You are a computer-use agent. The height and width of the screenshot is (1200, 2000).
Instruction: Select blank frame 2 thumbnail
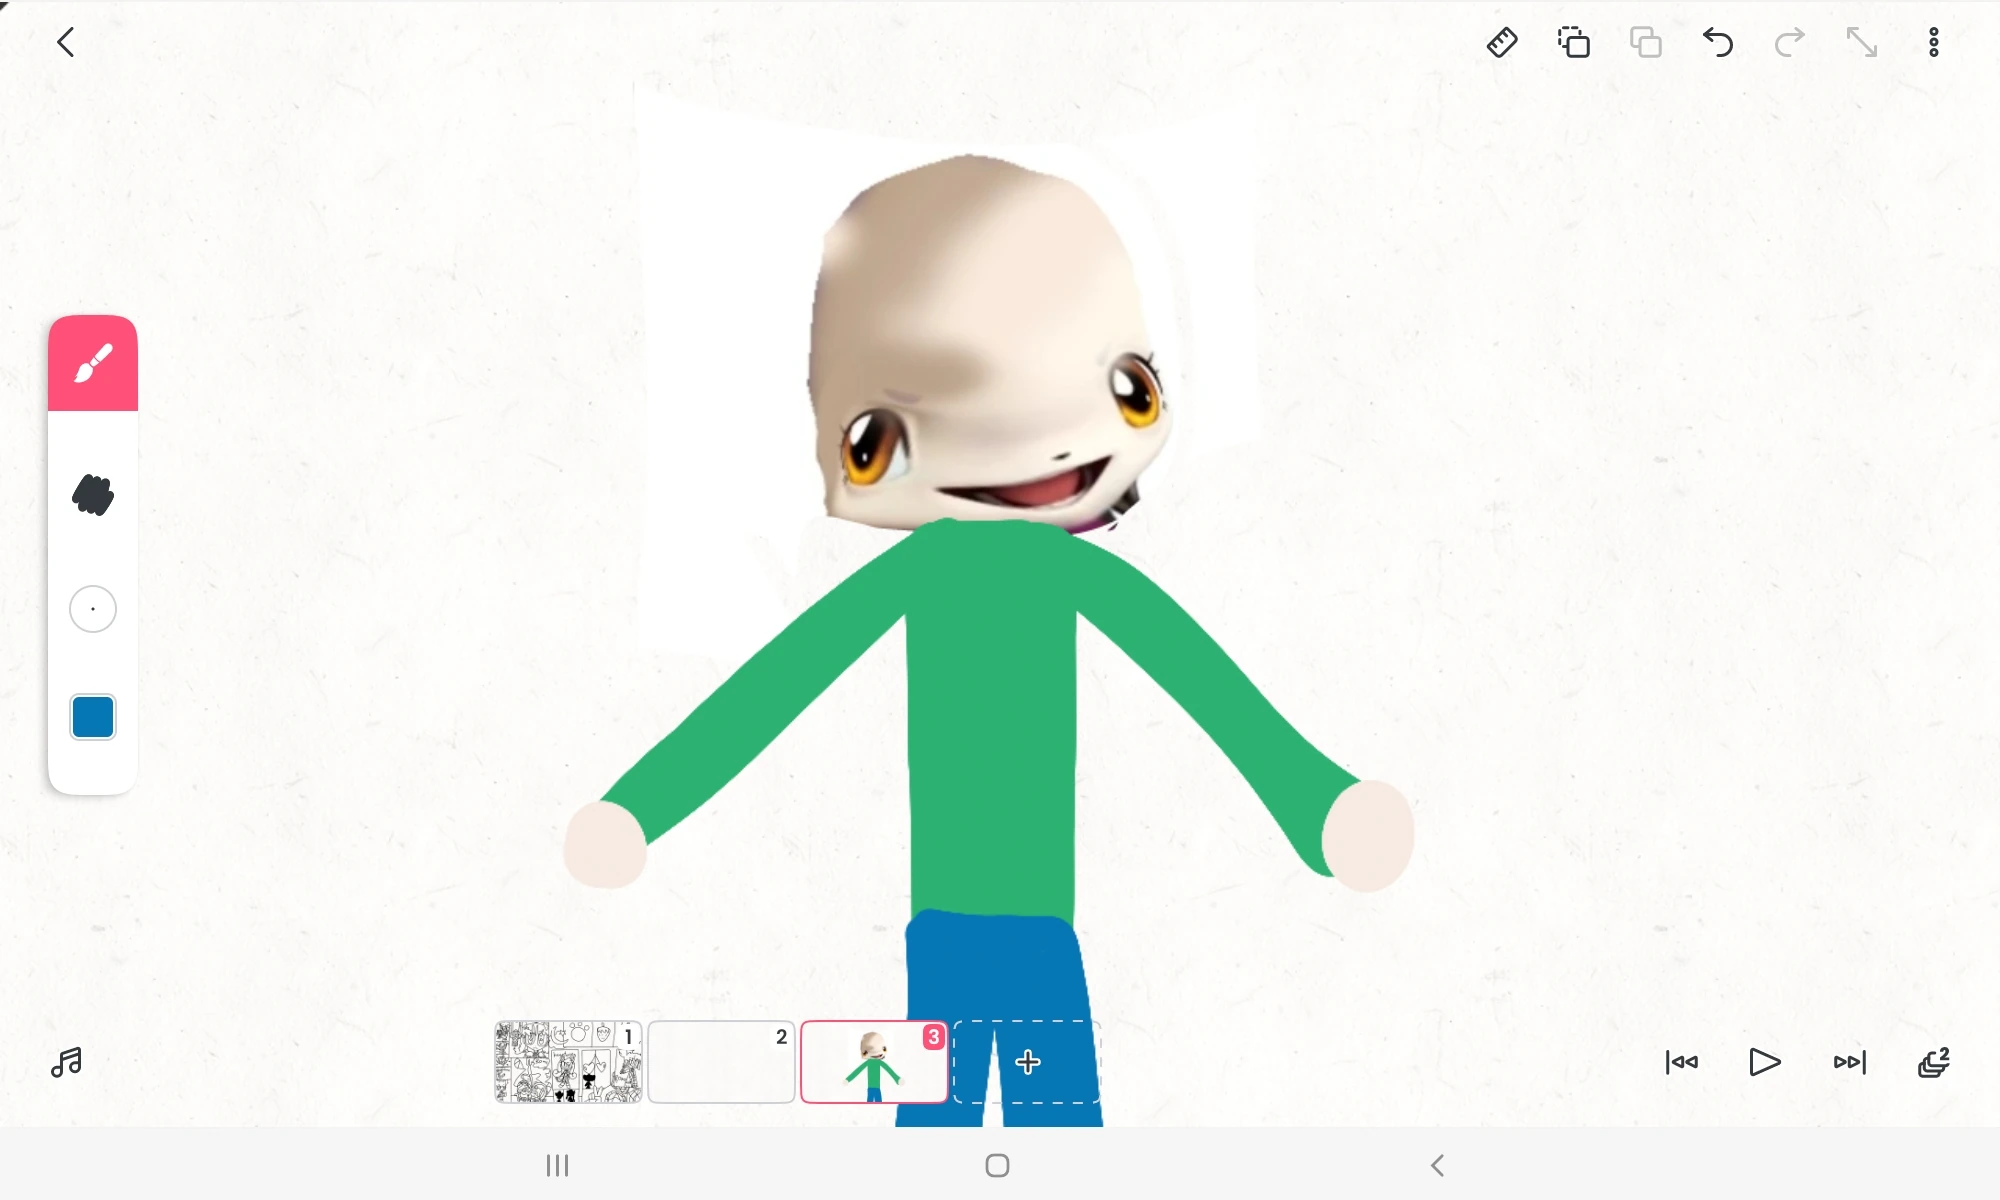pyautogui.click(x=721, y=1062)
